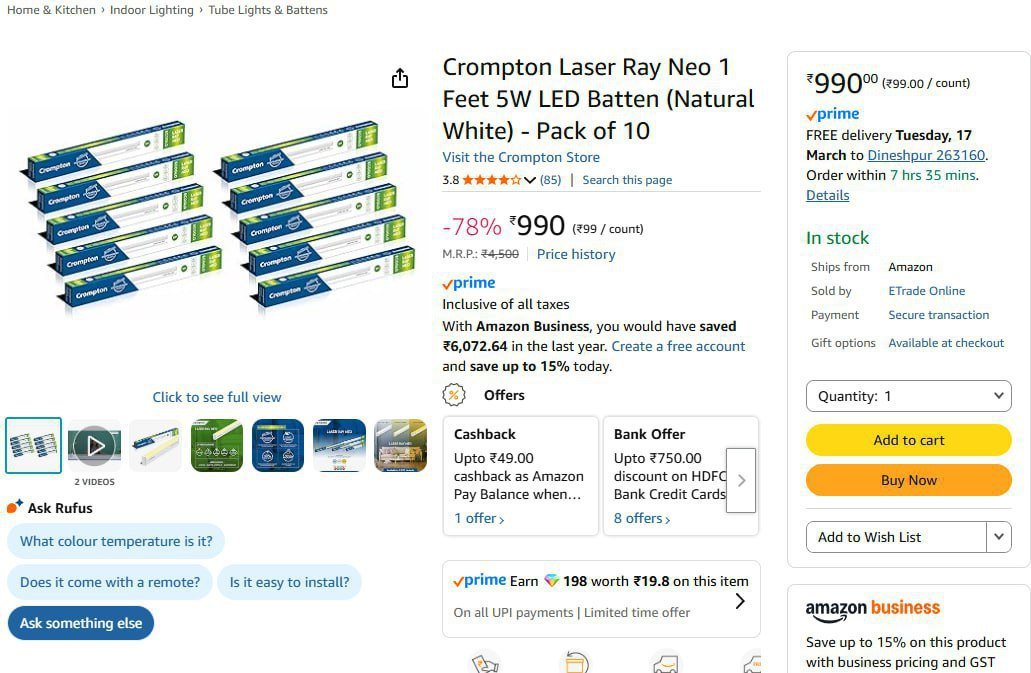Open the Price history link
This screenshot has width=1031, height=673.
coord(576,254)
